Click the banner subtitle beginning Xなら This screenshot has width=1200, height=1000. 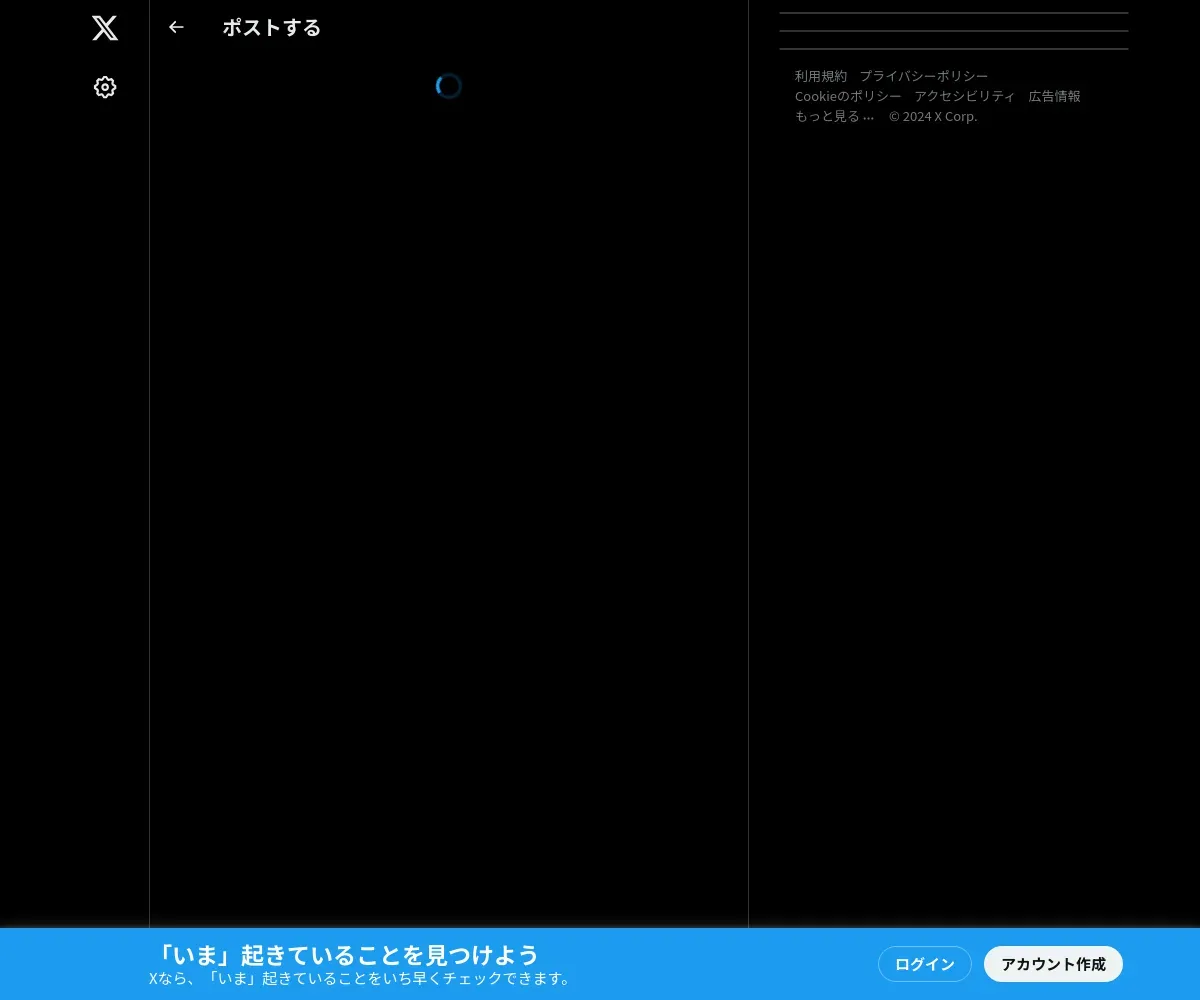click(362, 979)
